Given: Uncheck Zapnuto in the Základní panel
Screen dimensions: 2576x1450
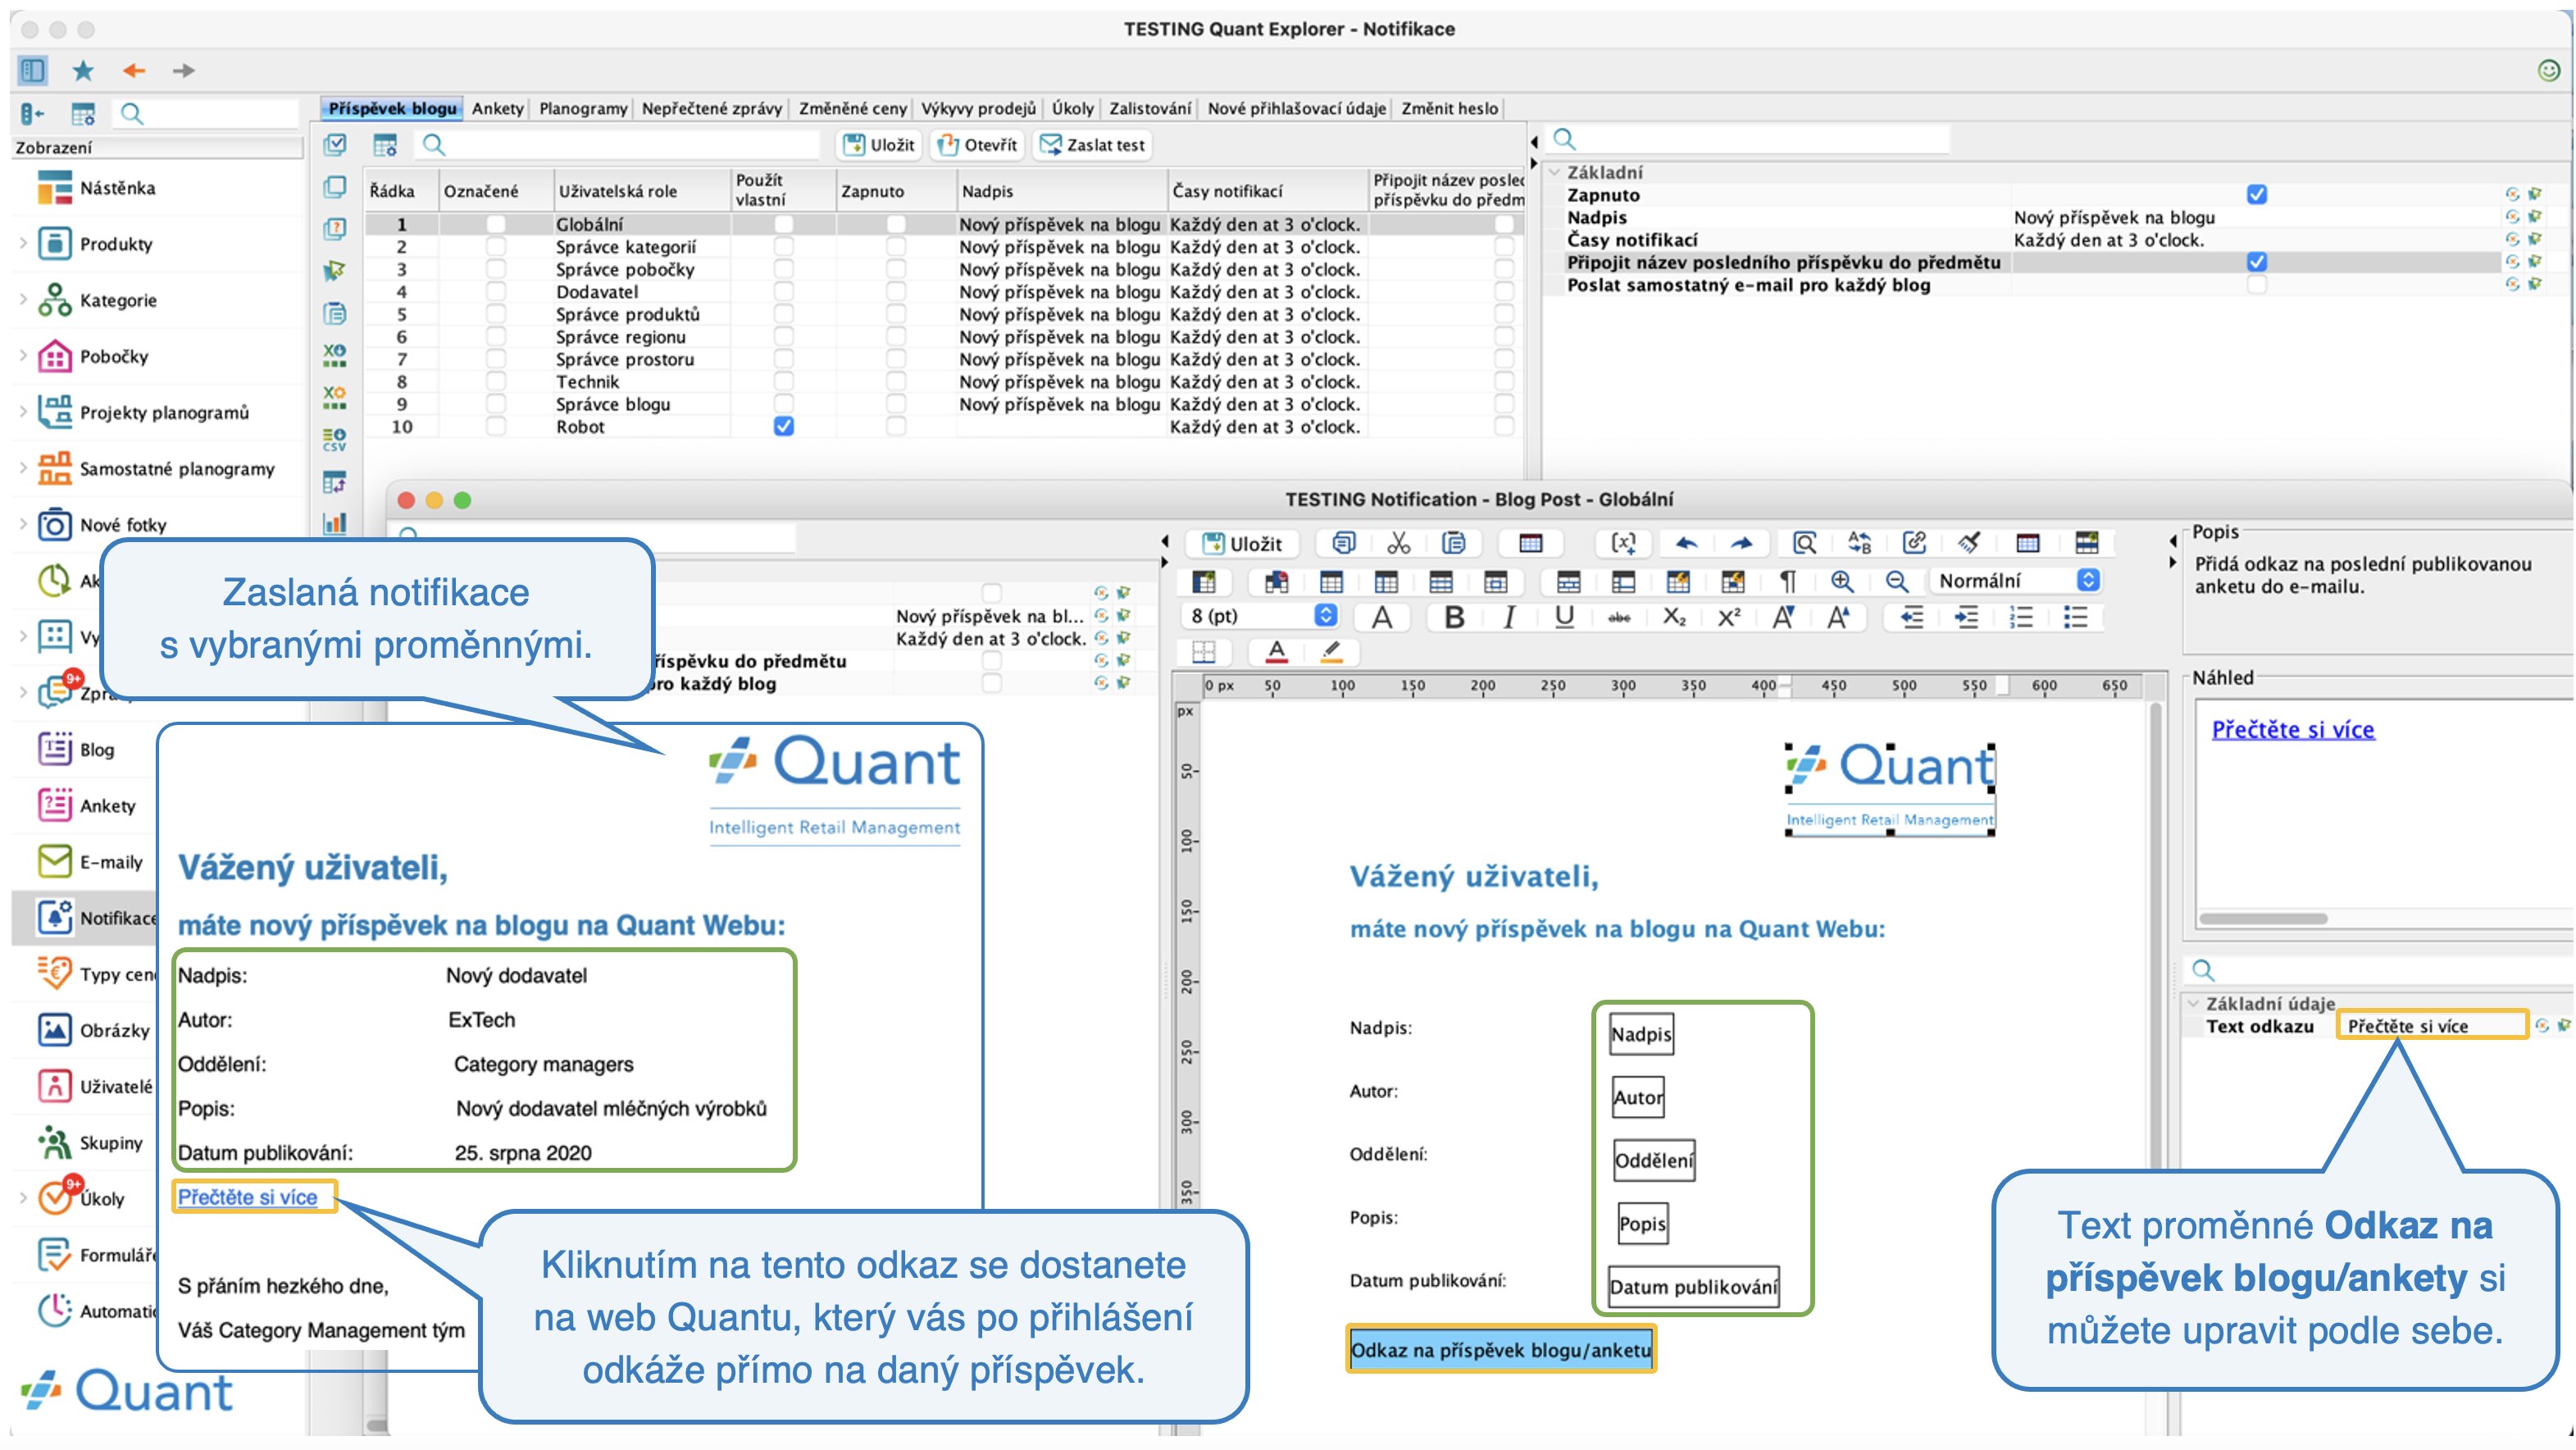Looking at the screenshot, I should pyautogui.click(x=2256, y=195).
